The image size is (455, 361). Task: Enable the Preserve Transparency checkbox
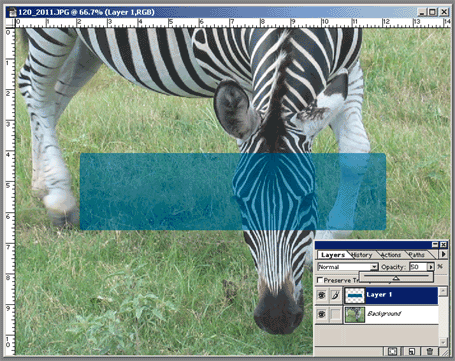[320, 280]
